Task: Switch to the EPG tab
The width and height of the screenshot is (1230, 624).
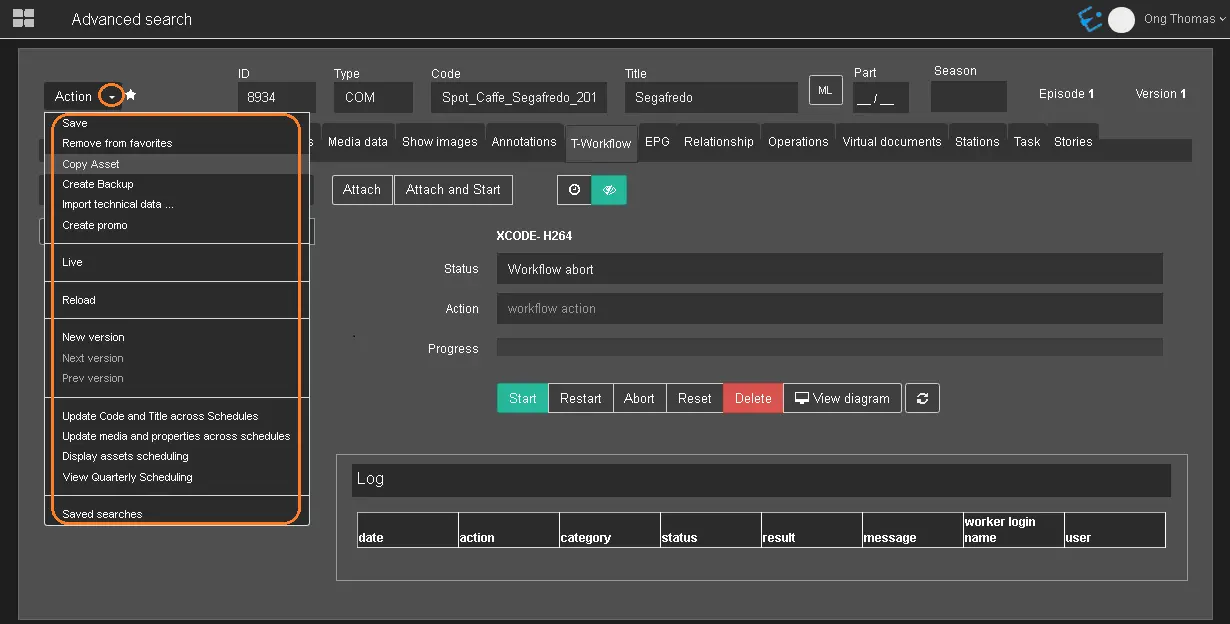Action: (657, 142)
